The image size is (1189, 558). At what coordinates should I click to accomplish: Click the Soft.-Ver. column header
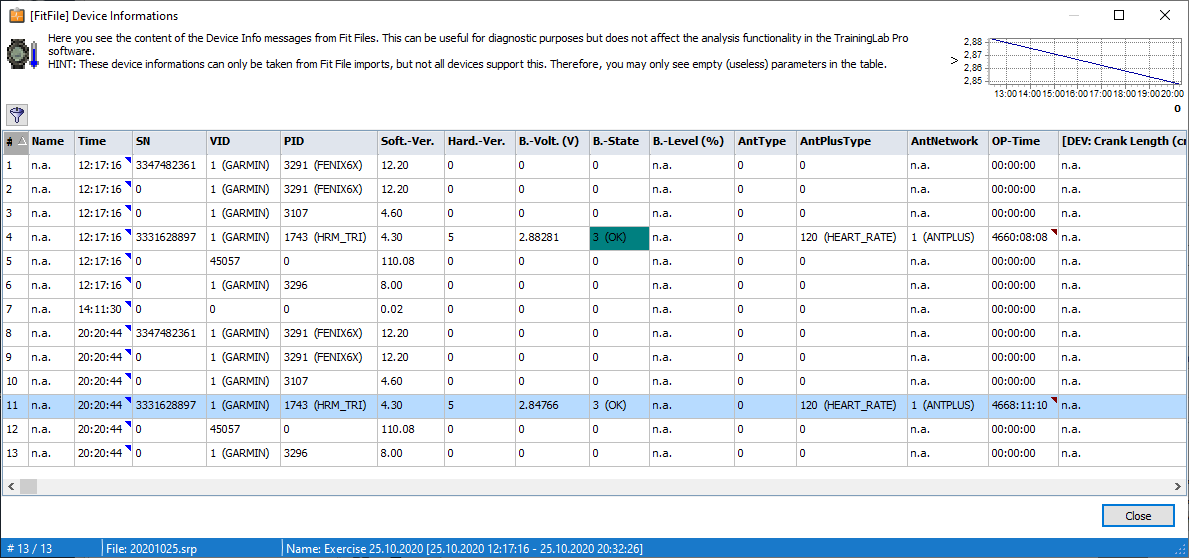(x=407, y=141)
